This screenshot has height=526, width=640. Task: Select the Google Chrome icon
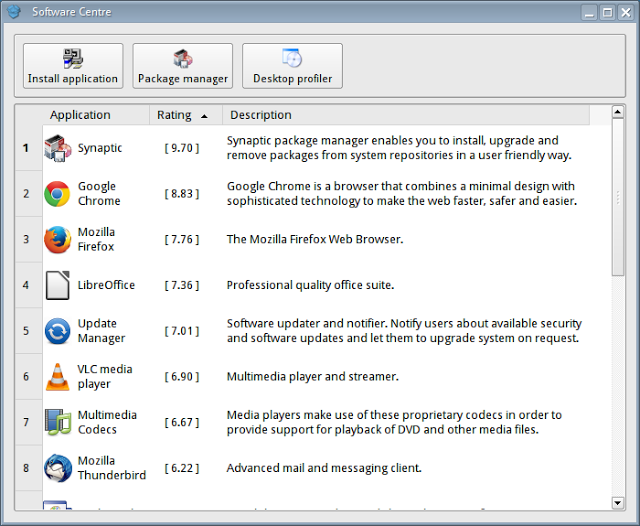point(58,194)
